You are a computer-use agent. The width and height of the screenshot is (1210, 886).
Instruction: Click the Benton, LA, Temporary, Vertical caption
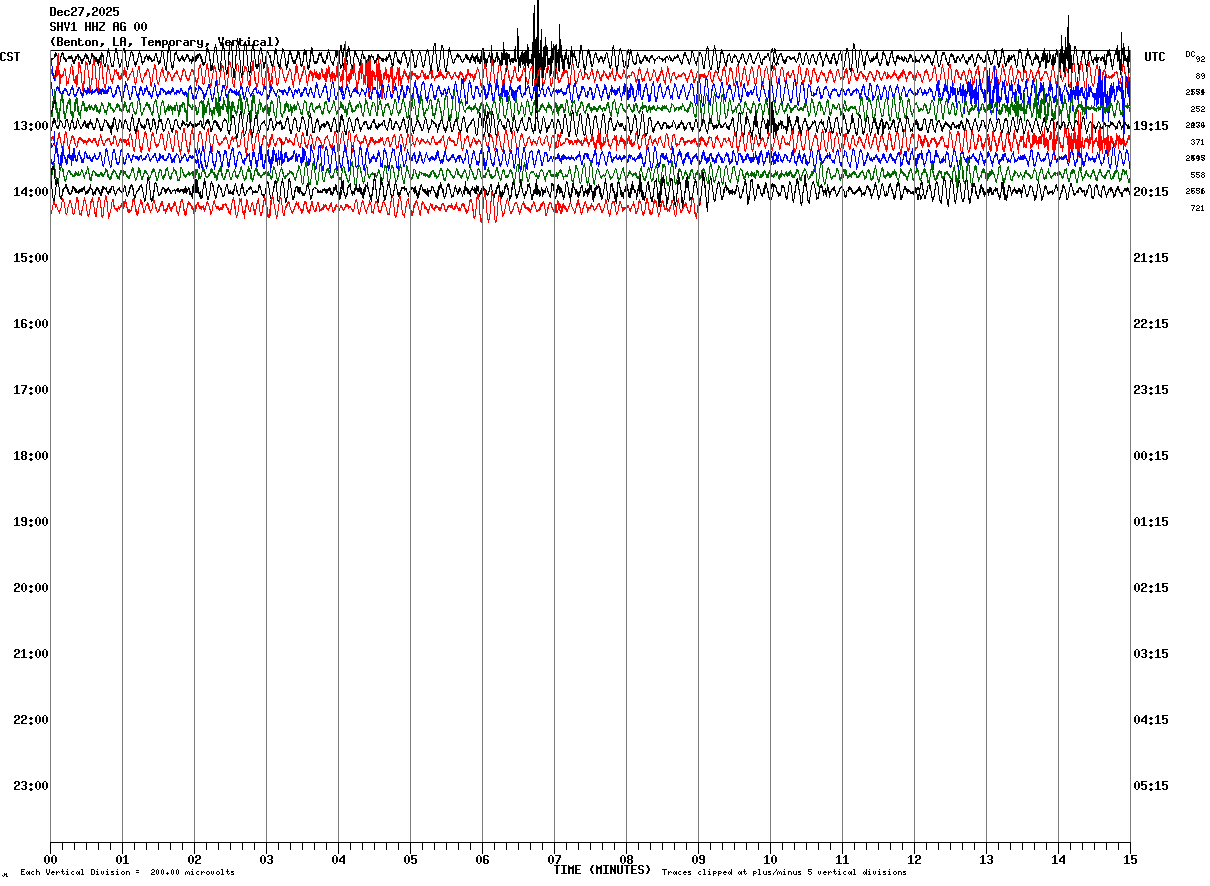(x=165, y=42)
